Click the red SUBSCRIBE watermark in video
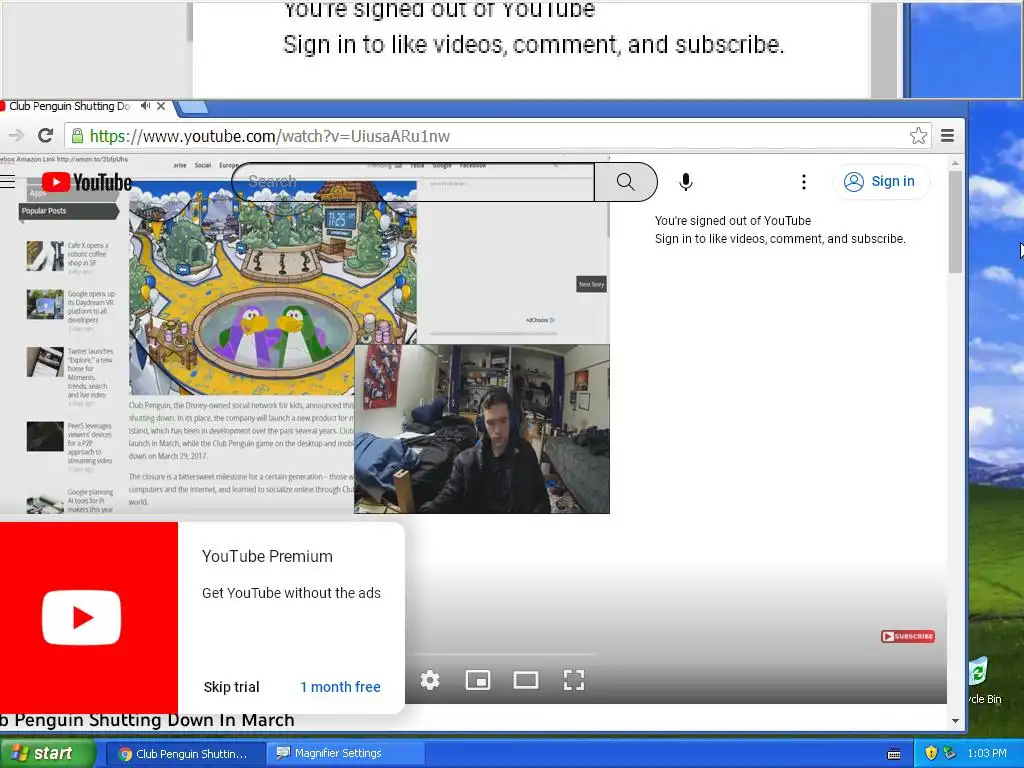 point(908,636)
